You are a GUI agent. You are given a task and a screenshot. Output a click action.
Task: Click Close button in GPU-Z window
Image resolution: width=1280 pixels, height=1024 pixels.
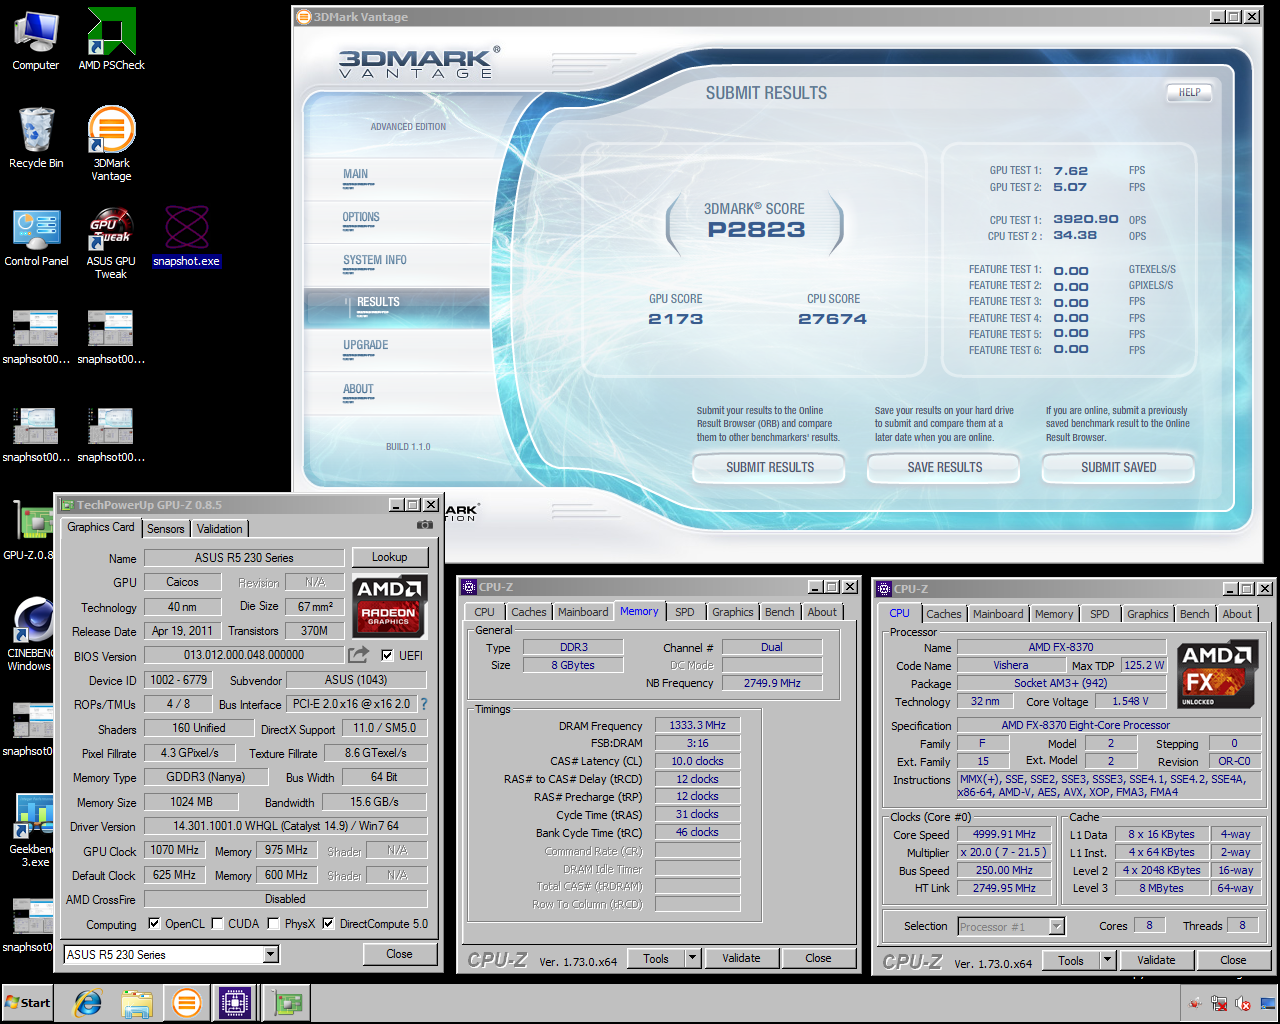pos(399,954)
